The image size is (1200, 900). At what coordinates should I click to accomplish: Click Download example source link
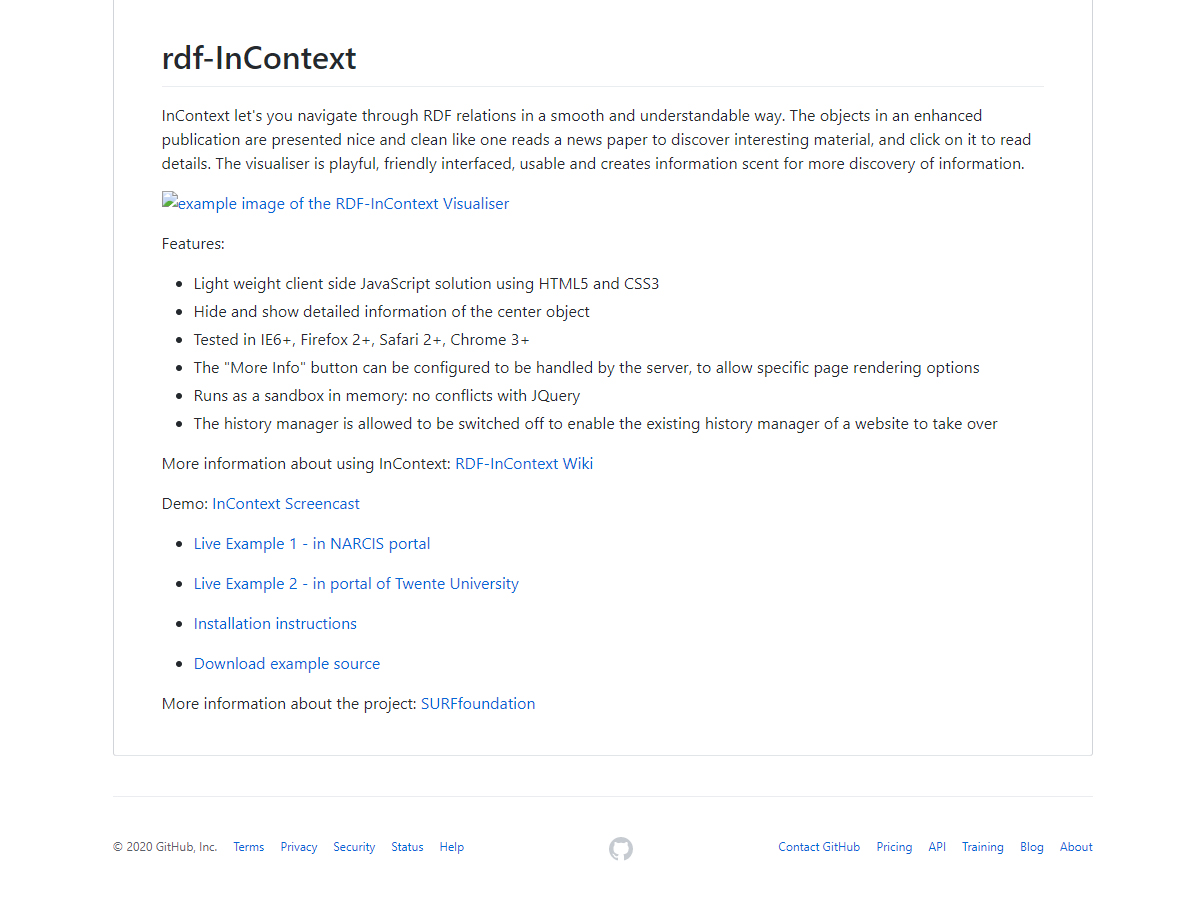point(287,664)
